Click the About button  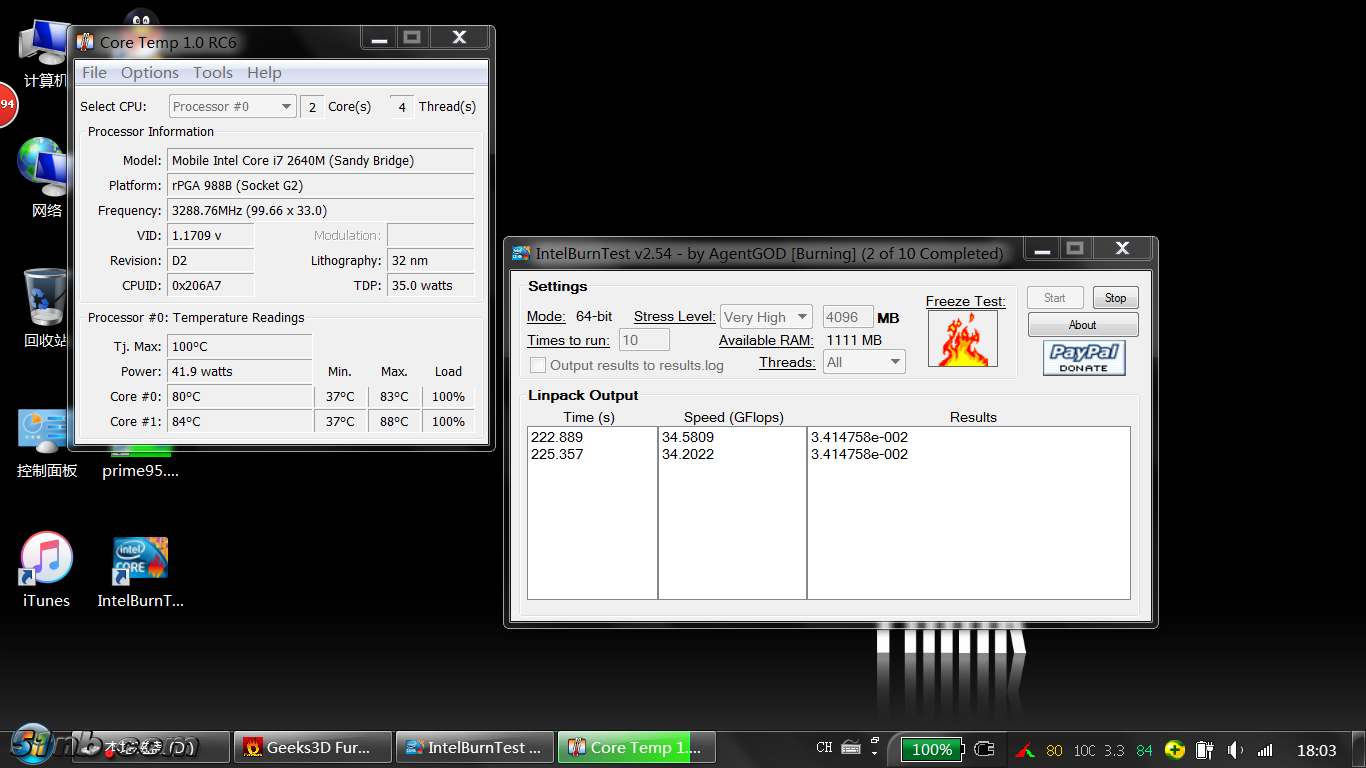click(1082, 325)
